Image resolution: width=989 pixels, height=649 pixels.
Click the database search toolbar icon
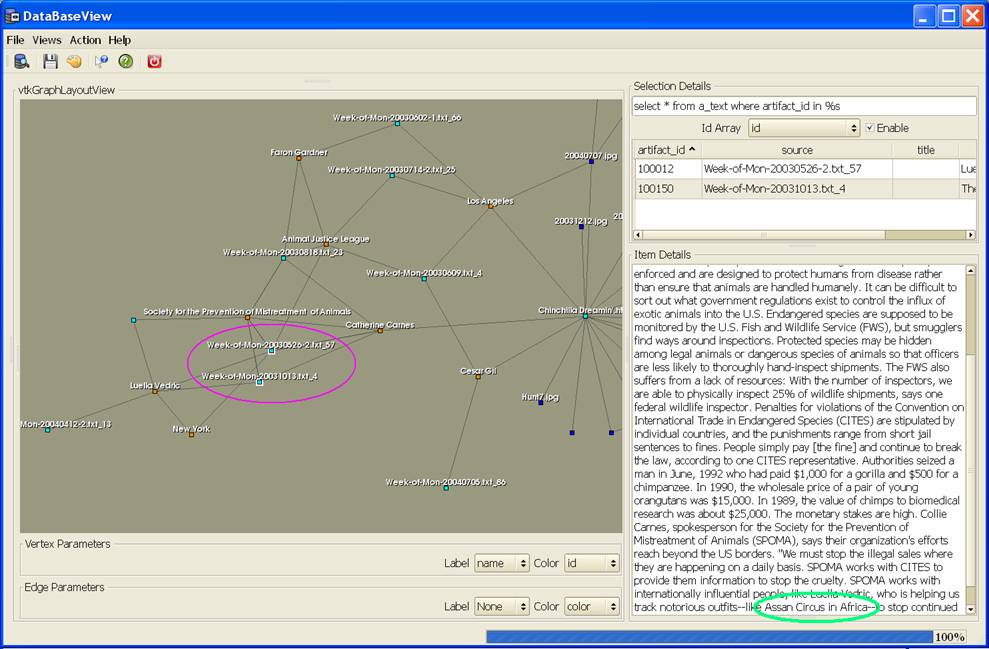coord(22,62)
